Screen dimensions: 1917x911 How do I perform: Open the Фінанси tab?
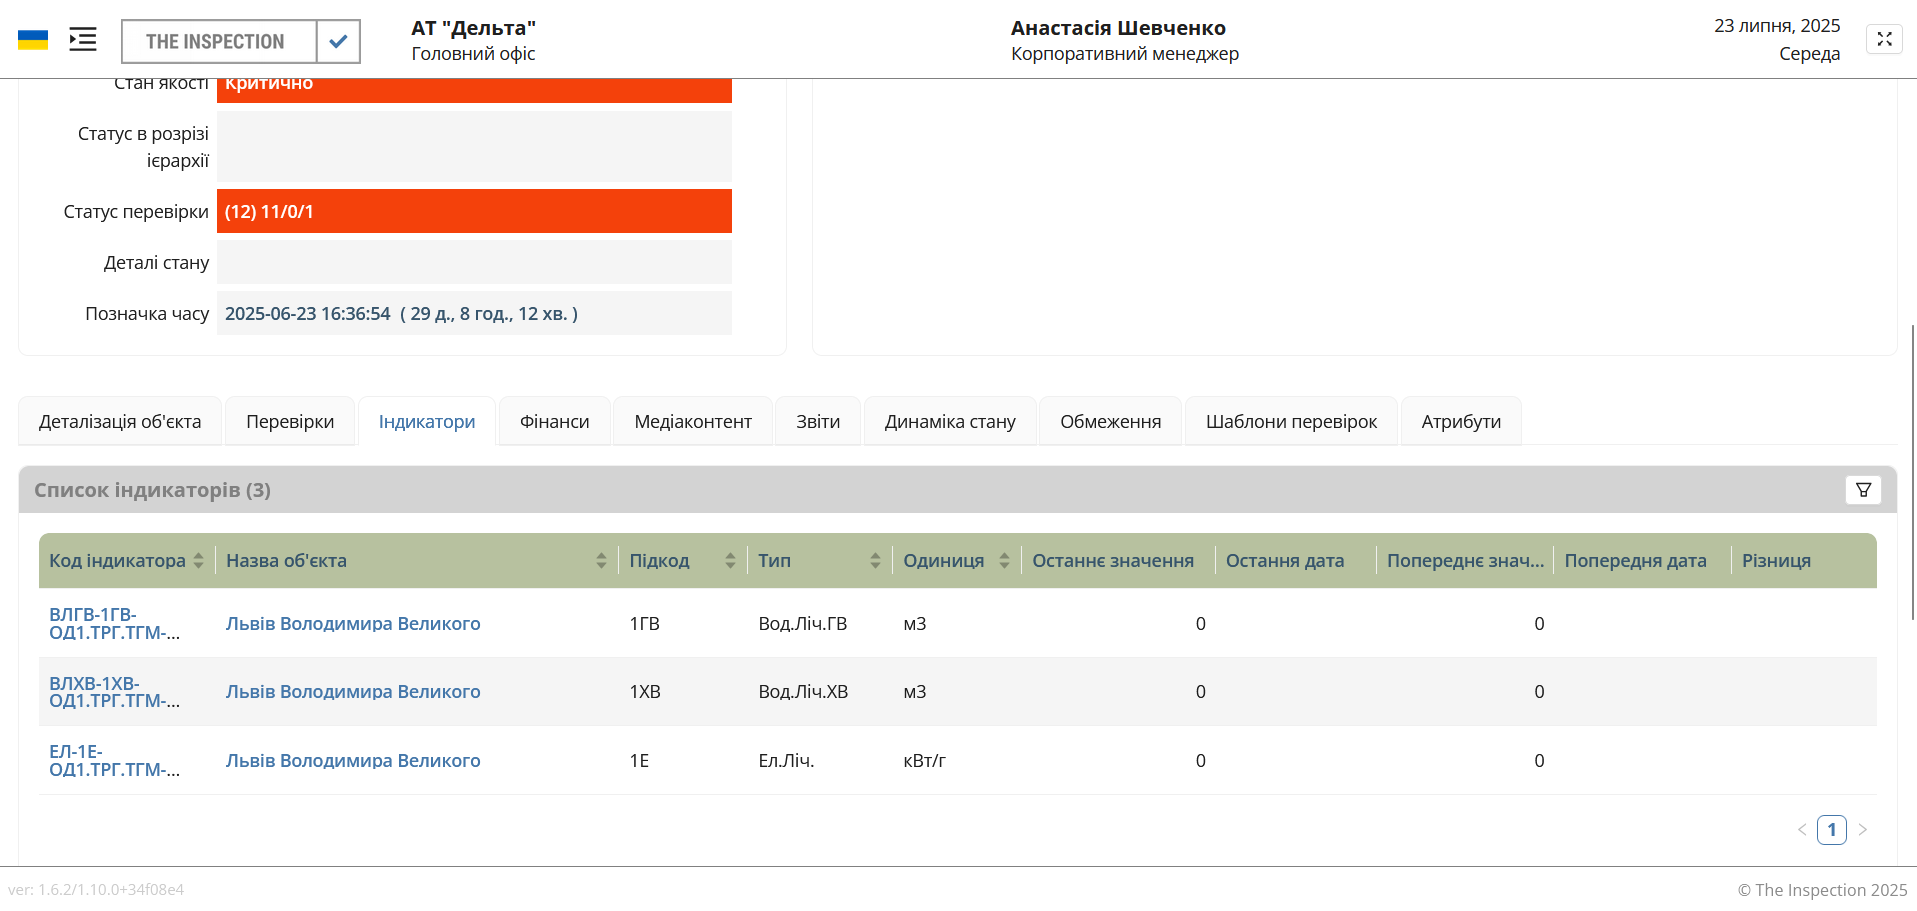click(554, 422)
